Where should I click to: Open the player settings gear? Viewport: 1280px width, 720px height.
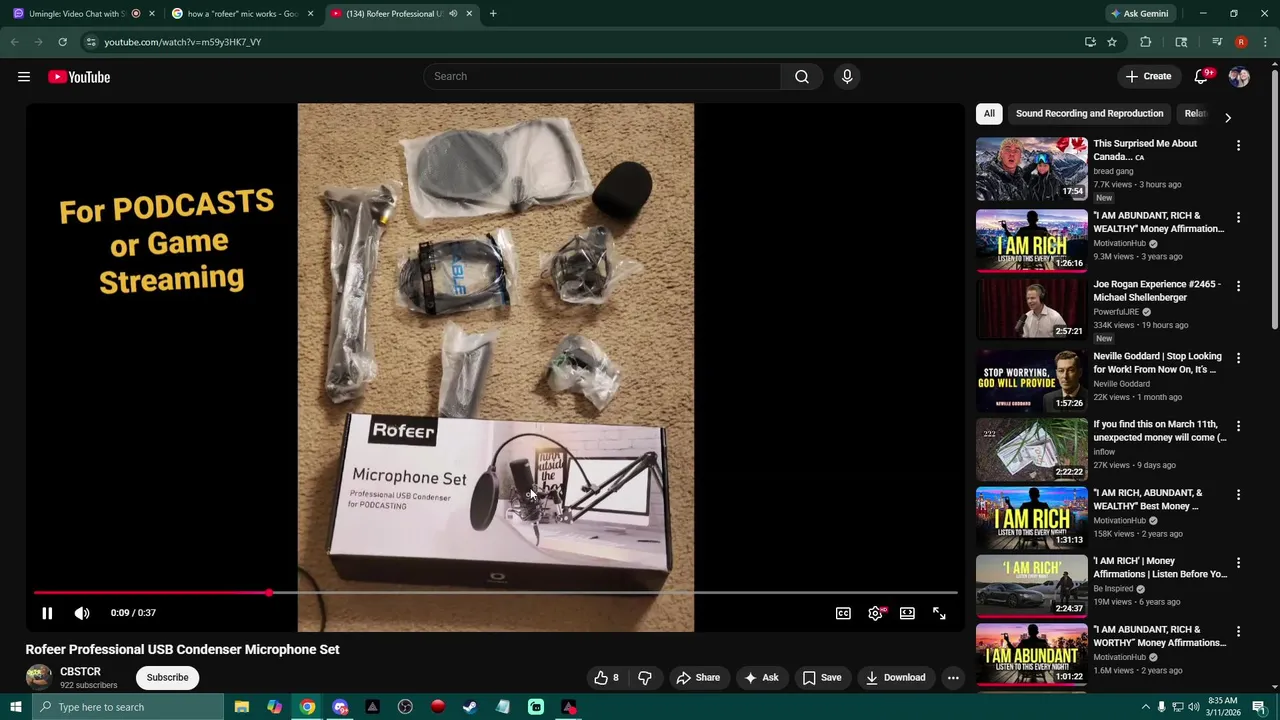coord(875,613)
